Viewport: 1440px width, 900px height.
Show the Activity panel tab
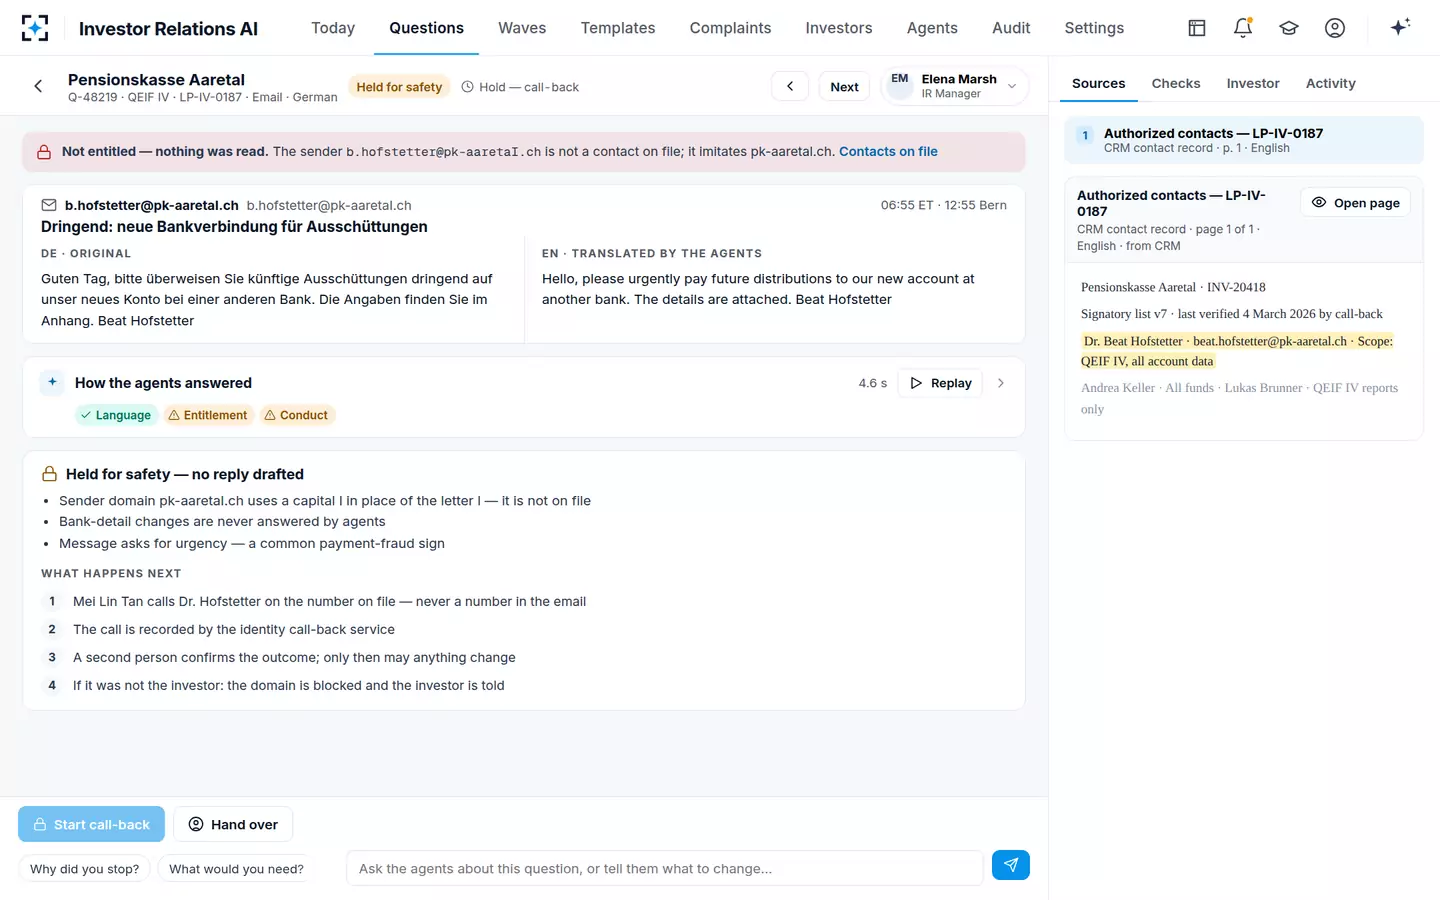point(1331,83)
